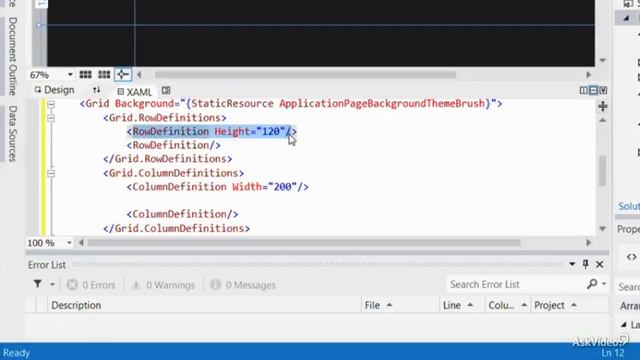
Task: Collapse the Grid.ColumnDefinitions node
Action: (51, 173)
